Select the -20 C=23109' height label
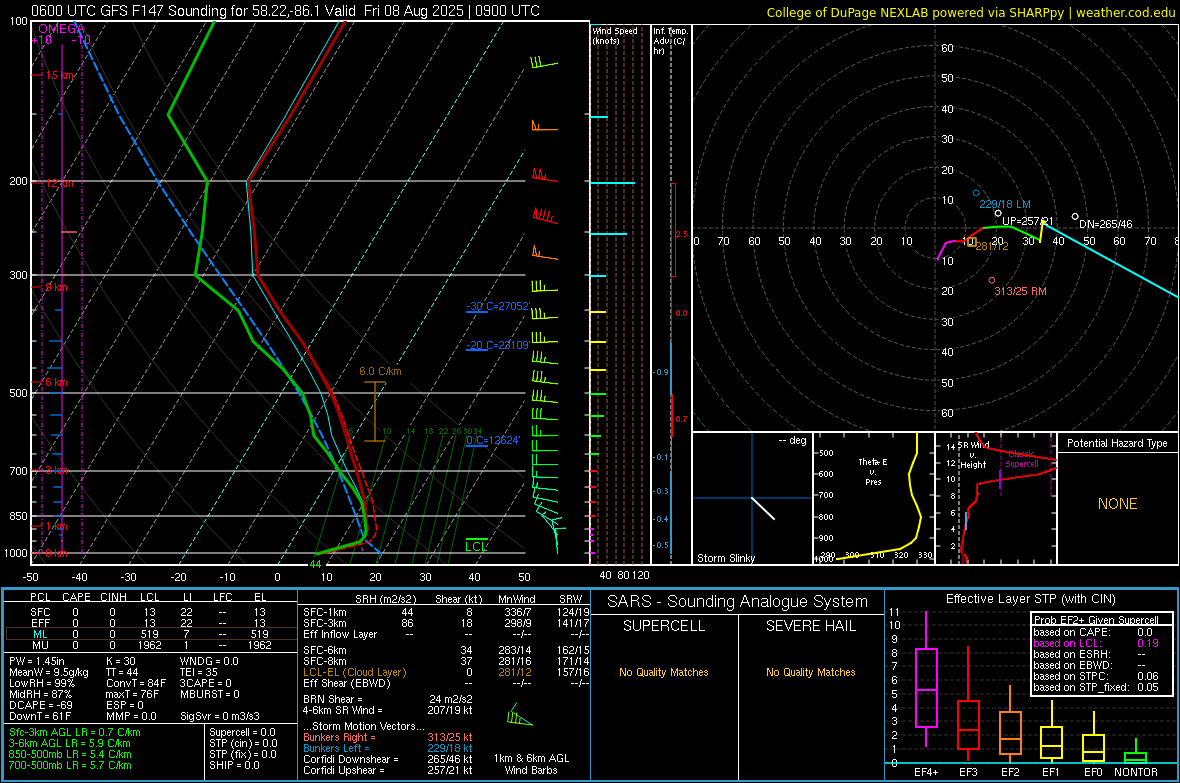Screen dimensions: 1180x783 tap(498, 345)
